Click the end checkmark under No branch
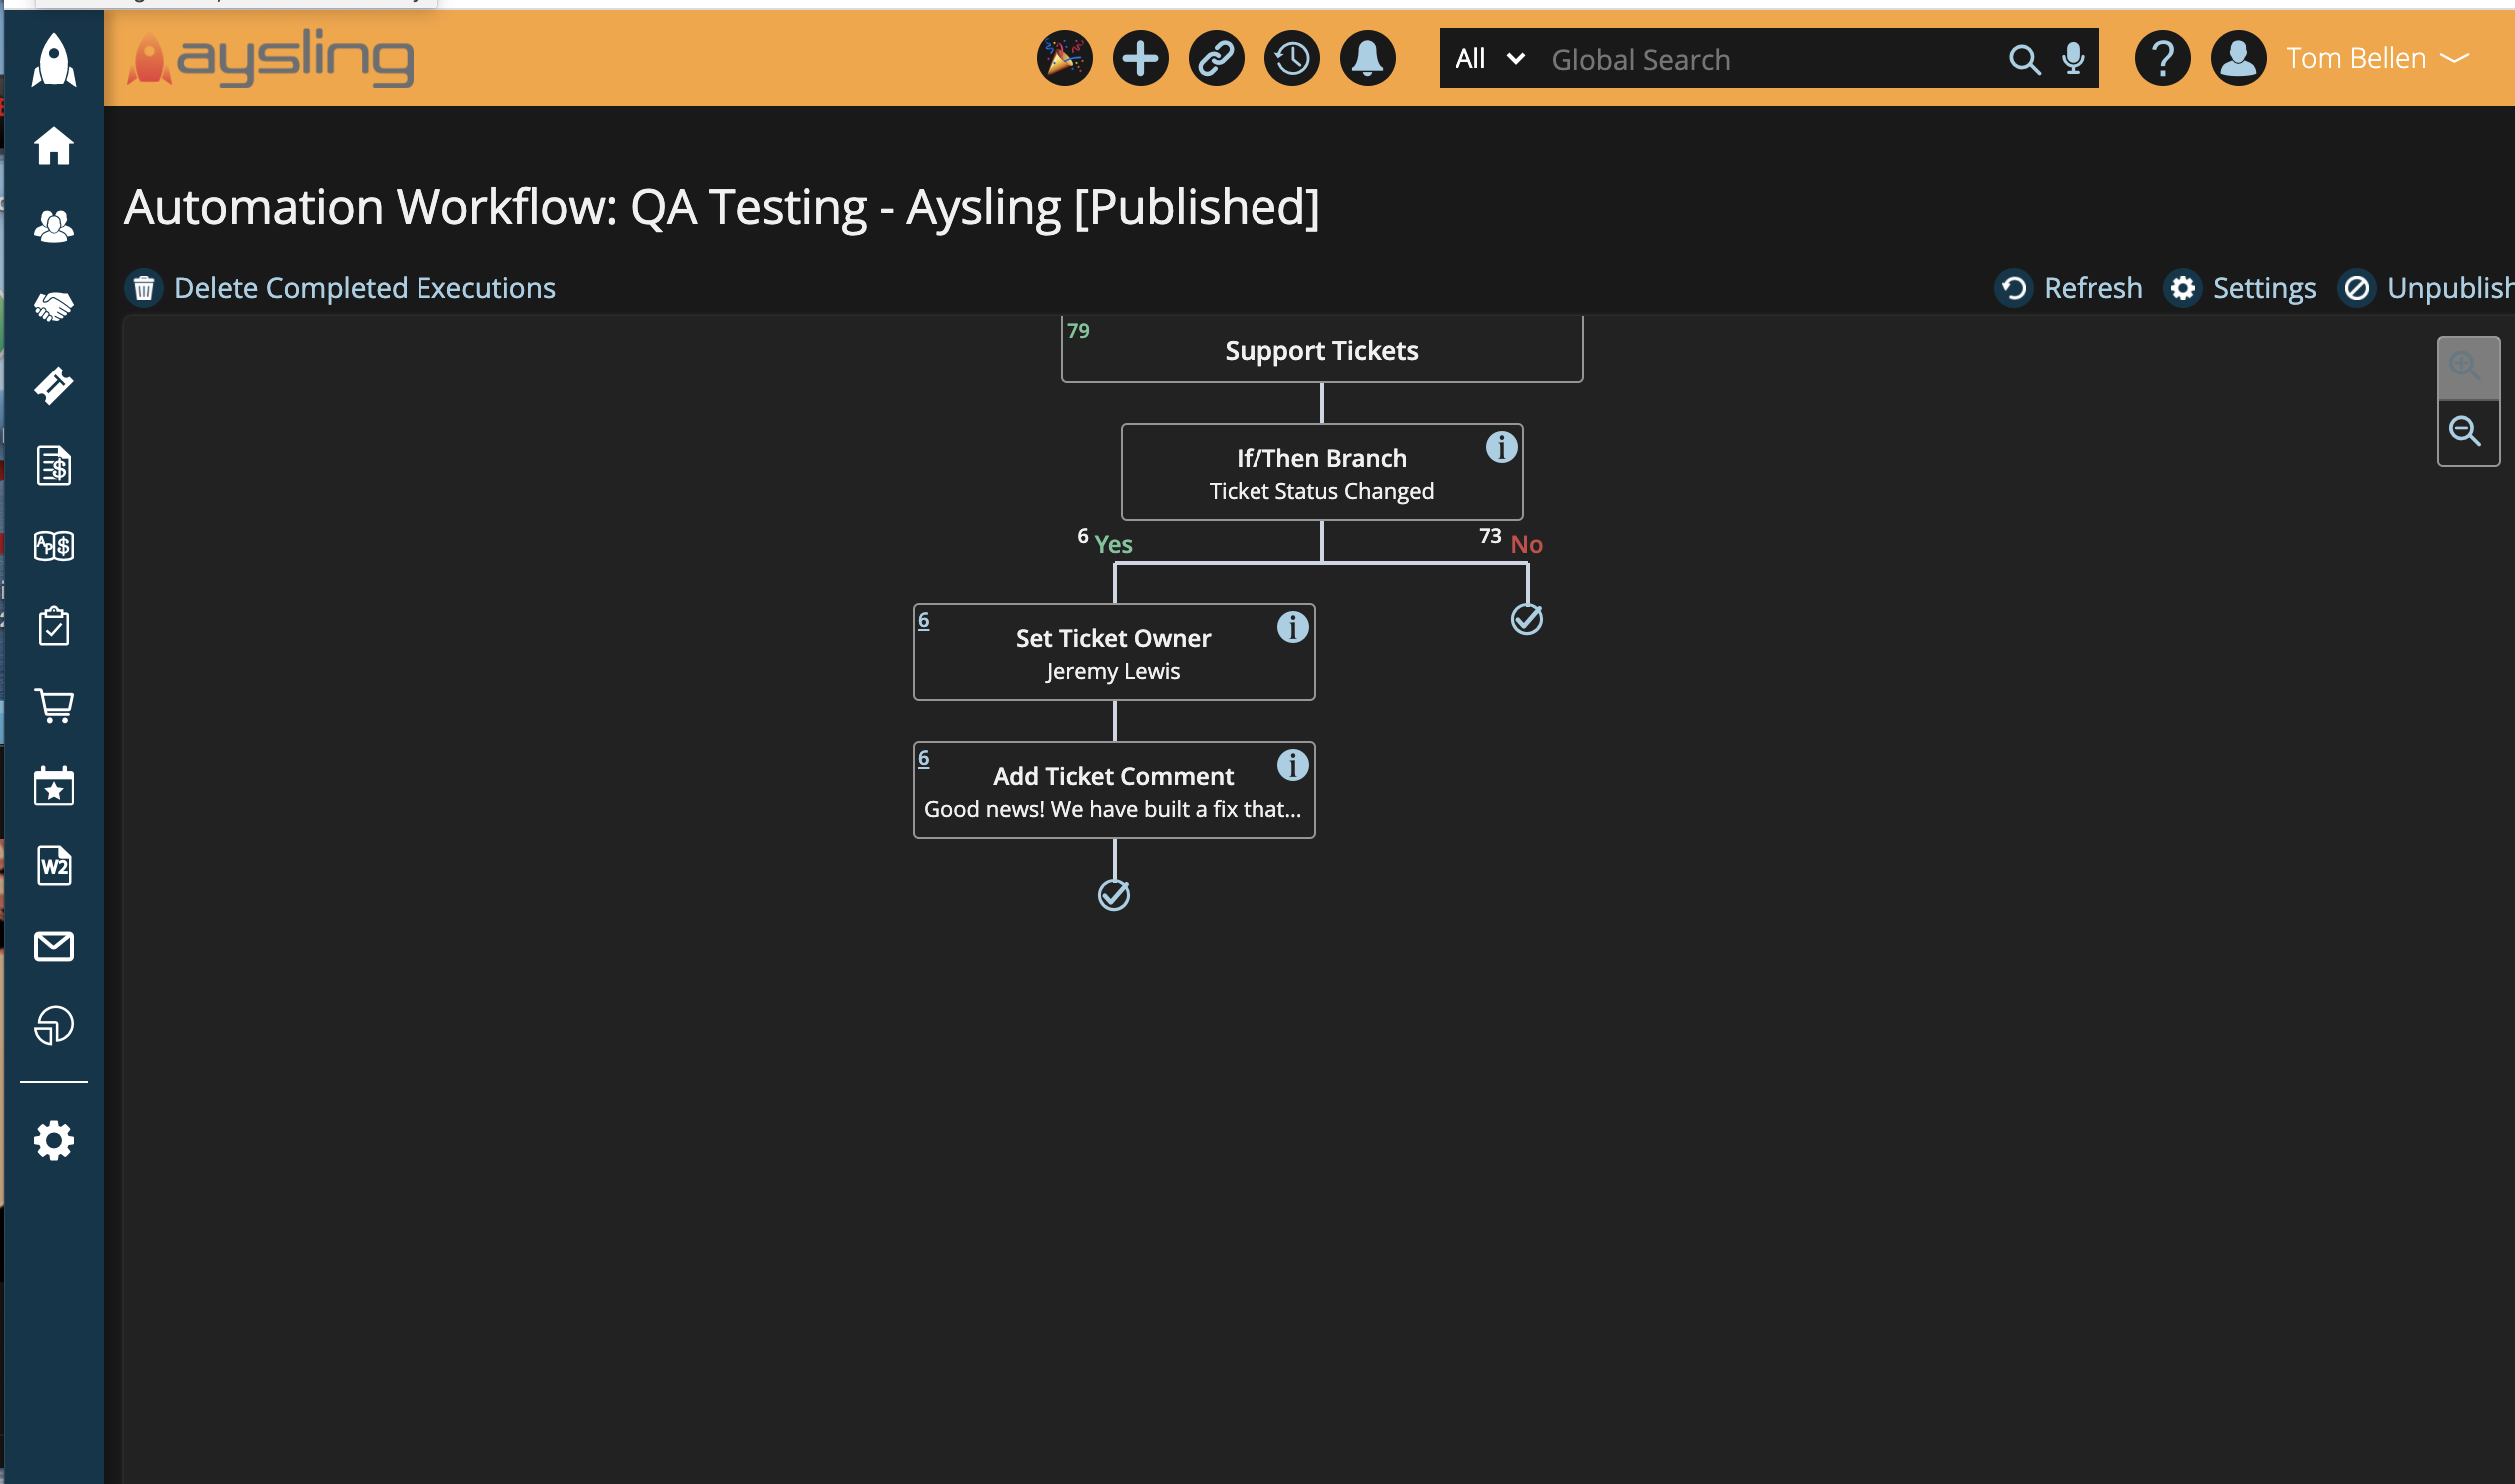2515x1484 pixels. pyautogui.click(x=1527, y=620)
